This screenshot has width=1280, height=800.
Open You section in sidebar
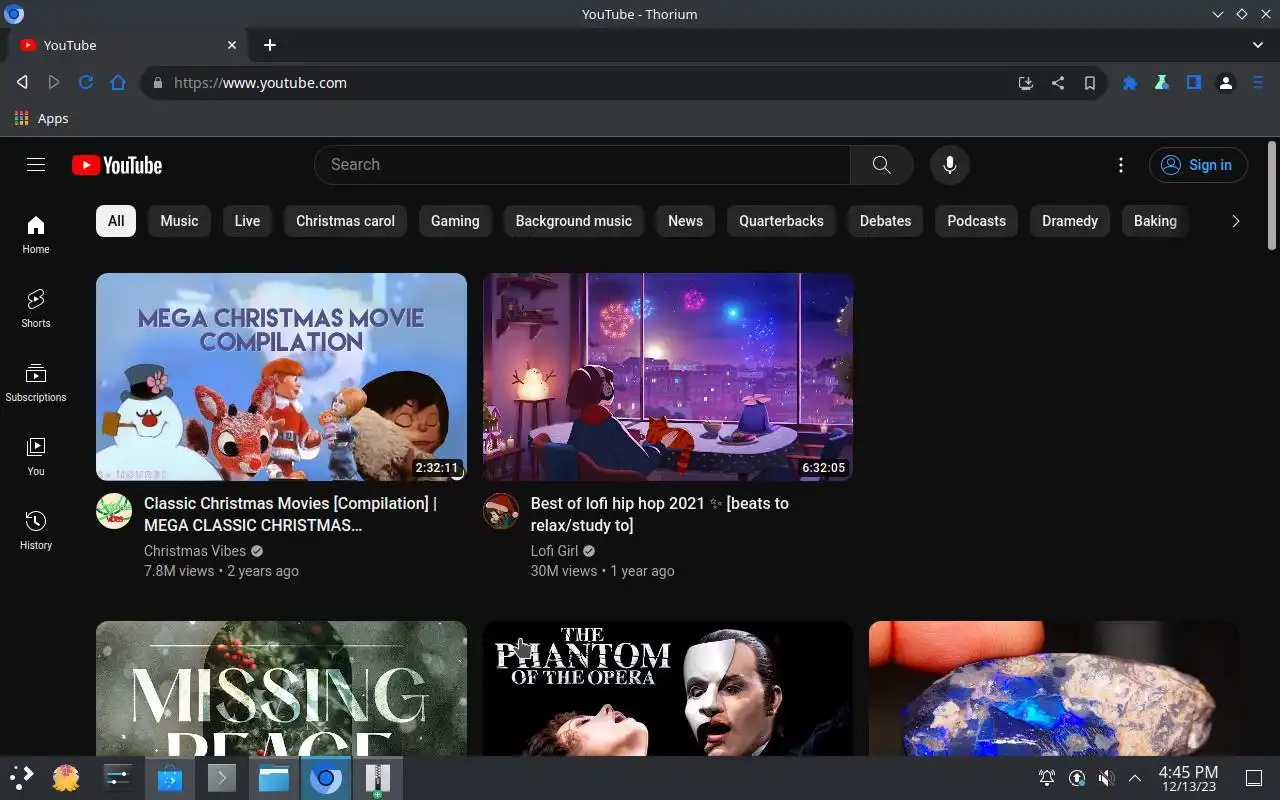[x=36, y=456]
